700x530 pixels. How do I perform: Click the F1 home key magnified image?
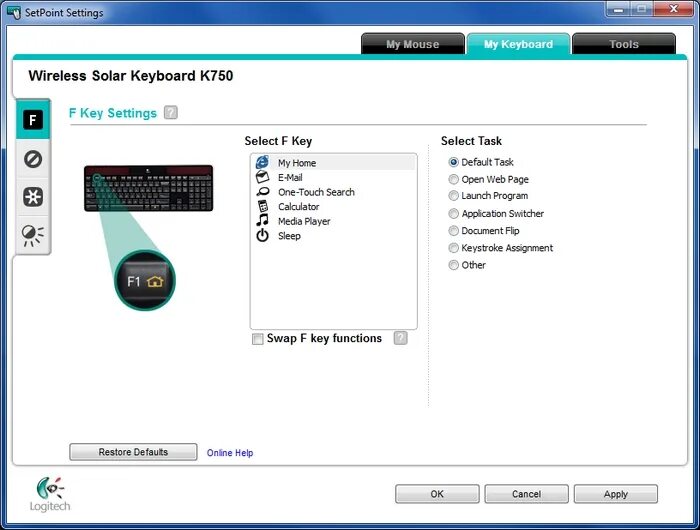[145, 281]
